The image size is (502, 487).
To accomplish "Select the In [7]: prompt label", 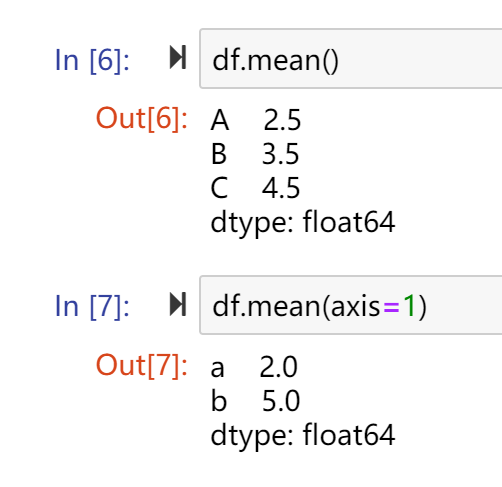I will click(92, 306).
